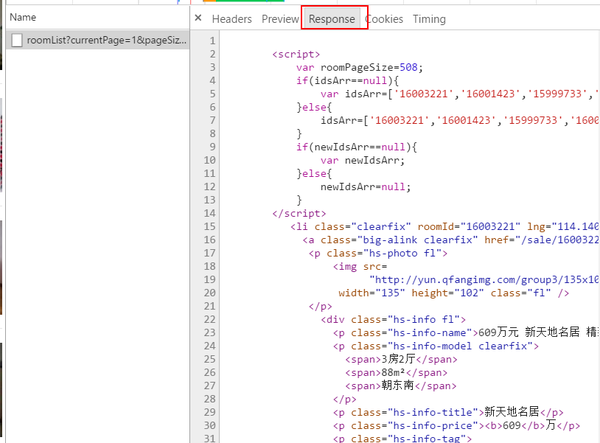Switch to the Timing tab
This screenshot has height=443, width=600.
pos(429,19)
